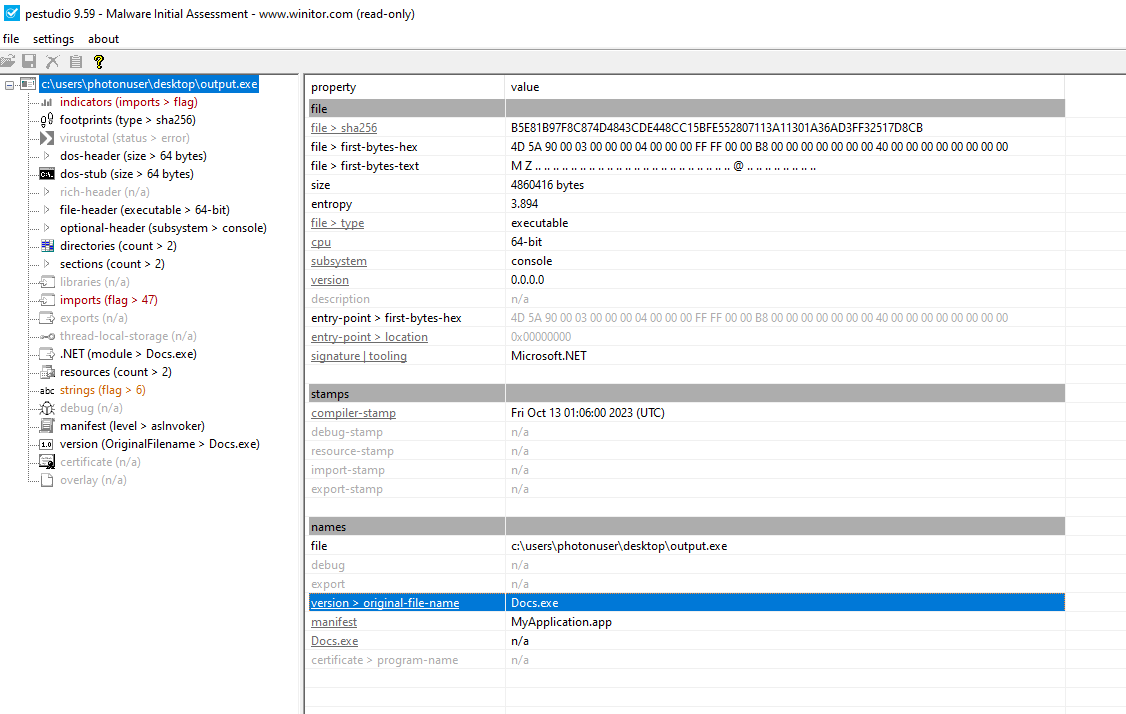The image size is (1126, 714).
Task: Click the indicators bar chart icon
Action: tap(47, 102)
